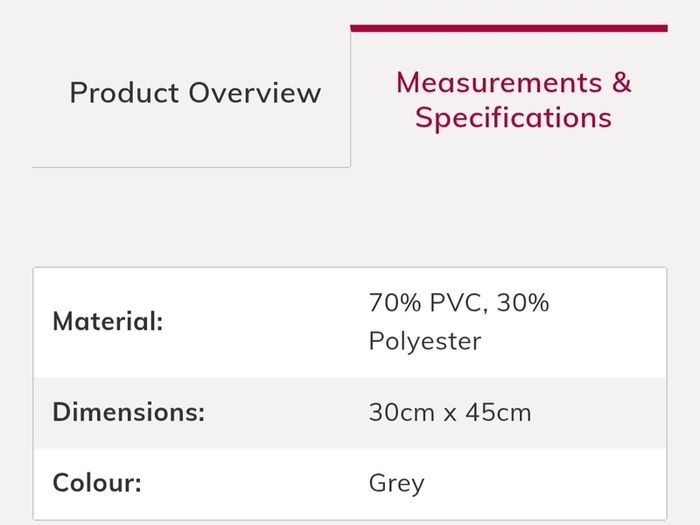The height and width of the screenshot is (525, 700).
Task: Click the Colour: label
Action: point(97,483)
